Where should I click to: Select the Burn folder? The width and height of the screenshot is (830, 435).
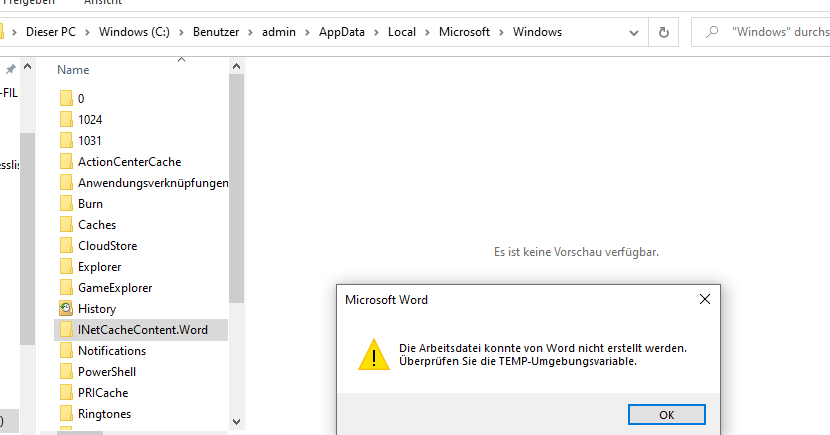(91, 204)
